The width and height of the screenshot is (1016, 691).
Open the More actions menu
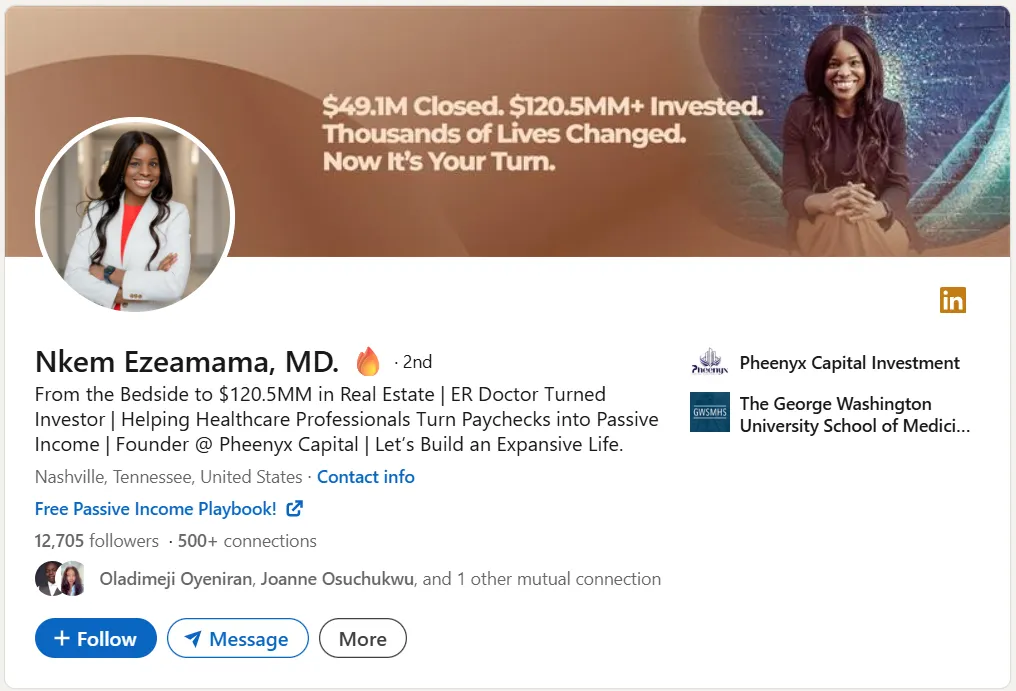[362, 639]
